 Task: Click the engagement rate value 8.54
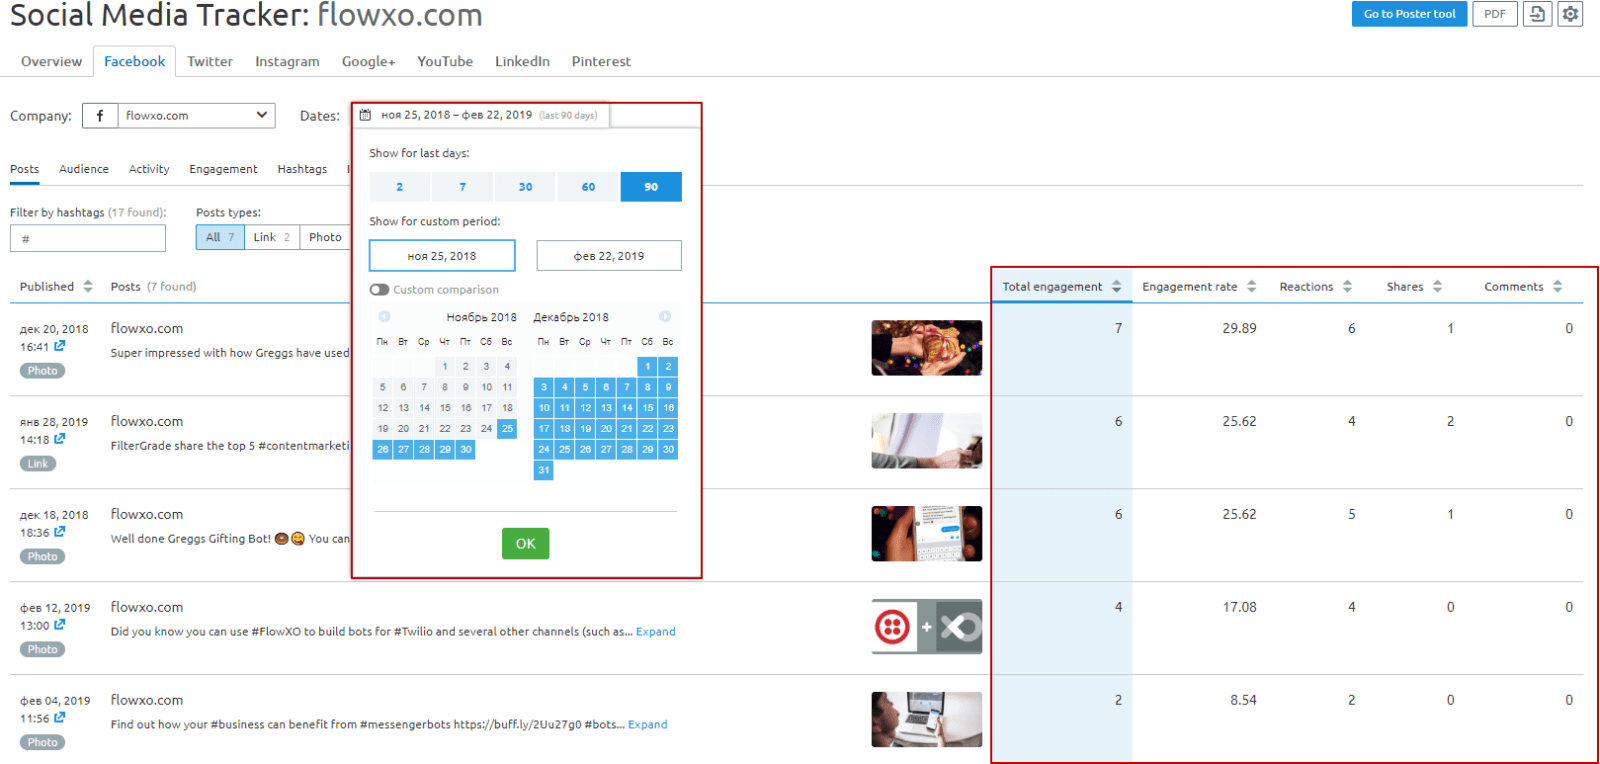pyautogui.click(x=1243, y=700)
